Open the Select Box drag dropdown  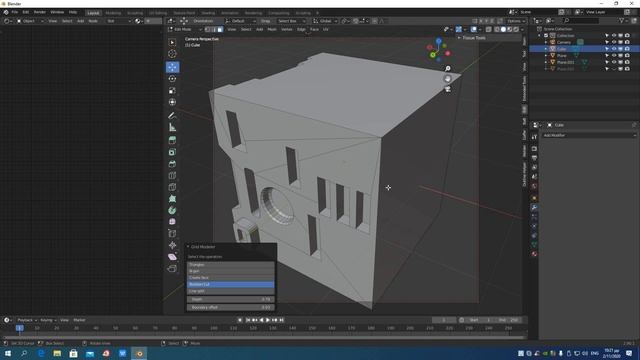click(x=291, y=21)
